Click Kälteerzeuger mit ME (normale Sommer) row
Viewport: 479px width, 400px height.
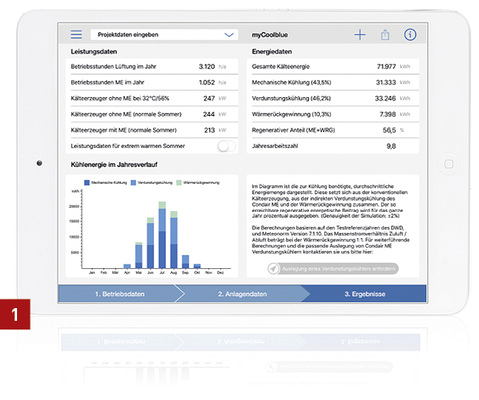click(x=152, y=130)
